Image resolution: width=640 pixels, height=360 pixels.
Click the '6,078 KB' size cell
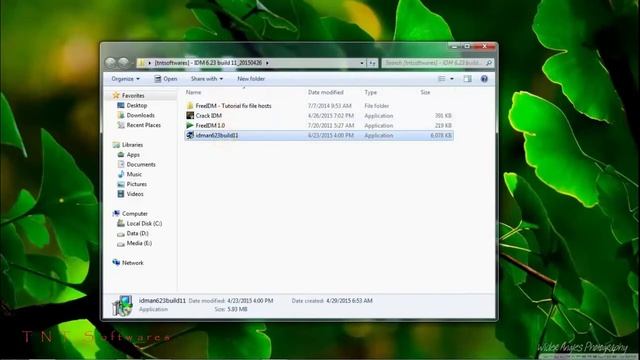click(440, 135)
